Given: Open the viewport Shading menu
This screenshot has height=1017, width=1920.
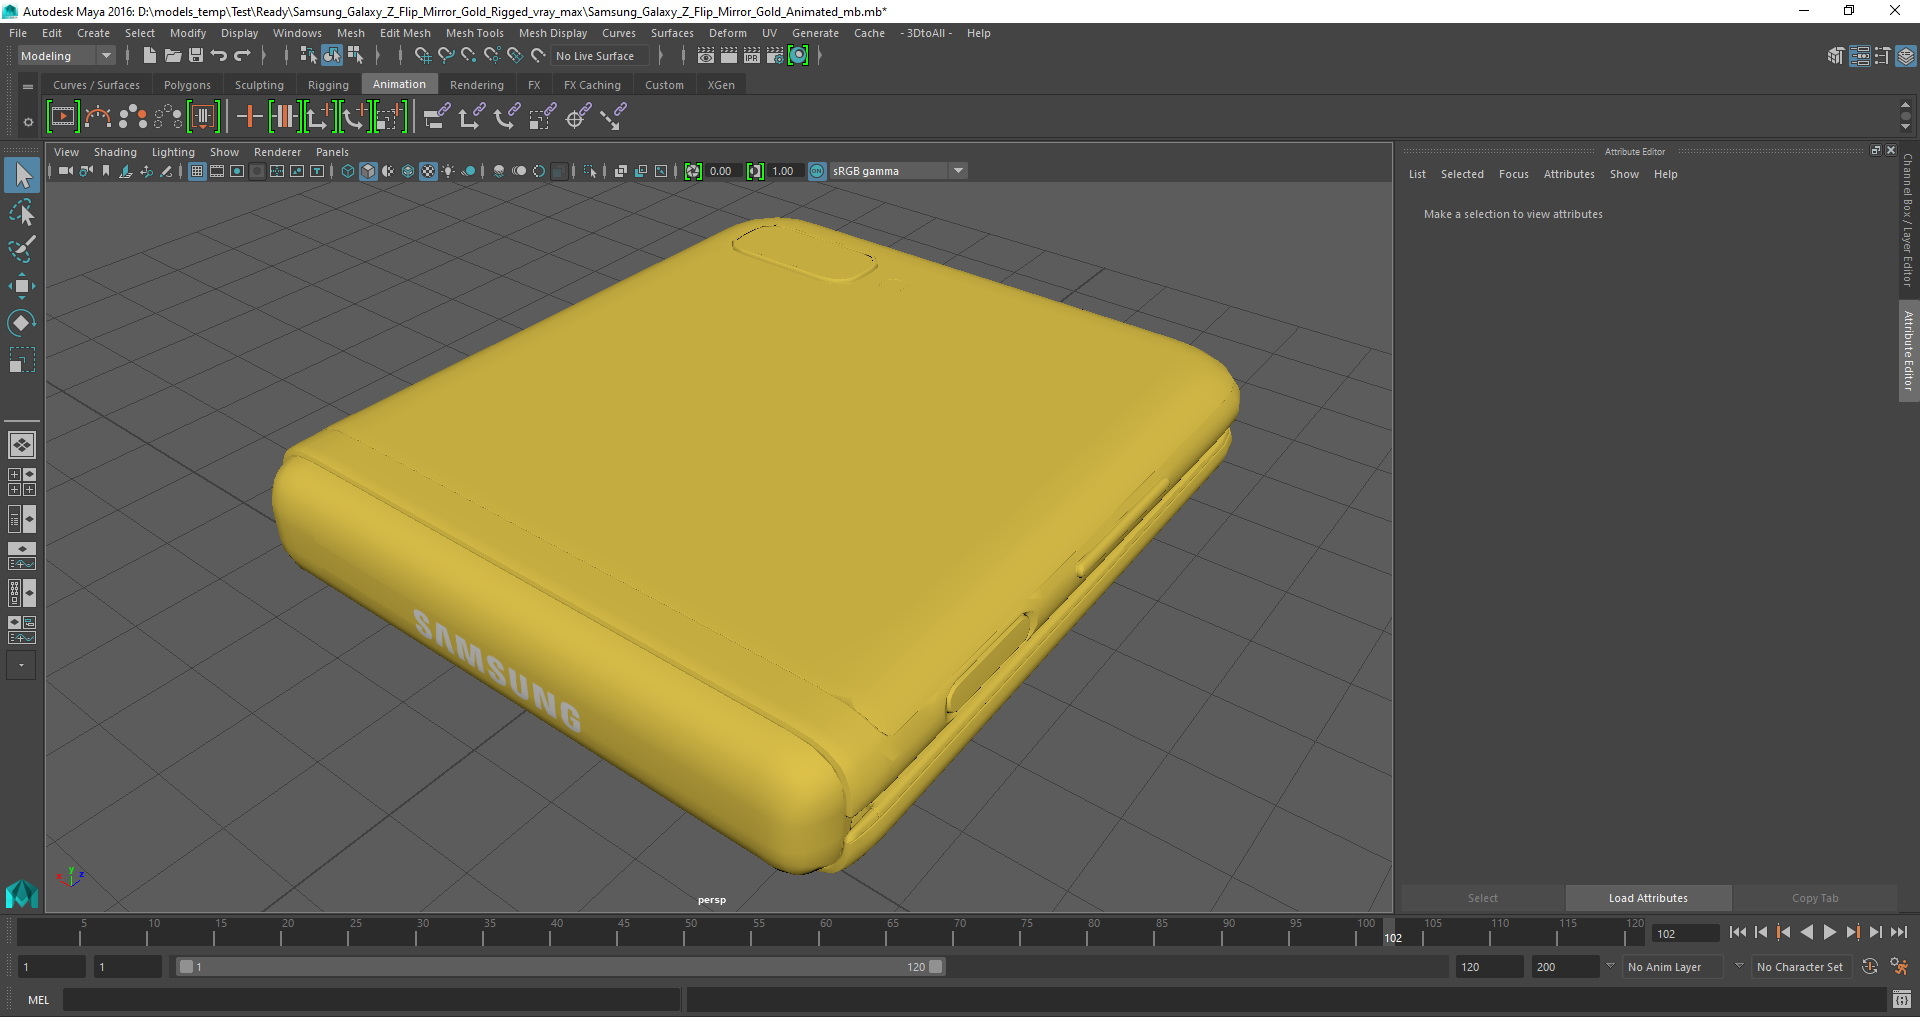Looking at the screenshot, I should (115, 152).
